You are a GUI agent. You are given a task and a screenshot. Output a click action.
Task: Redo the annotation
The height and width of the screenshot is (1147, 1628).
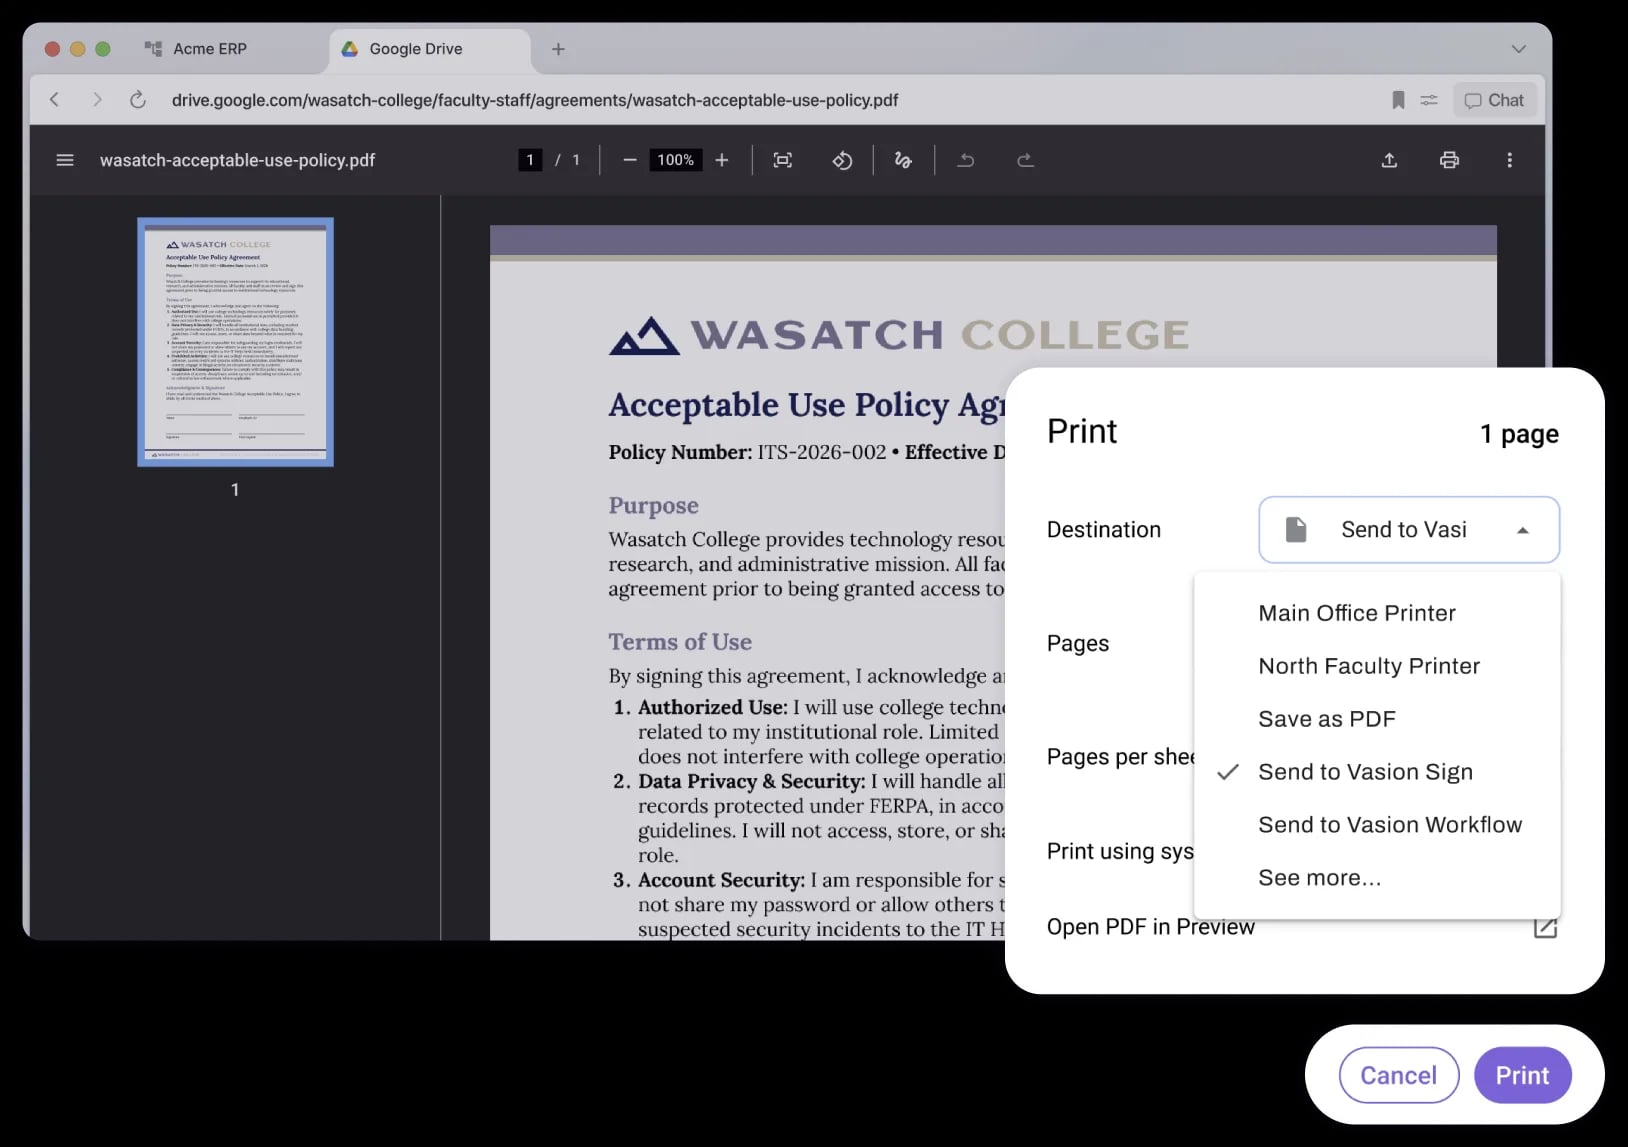tap(1025, 160)
